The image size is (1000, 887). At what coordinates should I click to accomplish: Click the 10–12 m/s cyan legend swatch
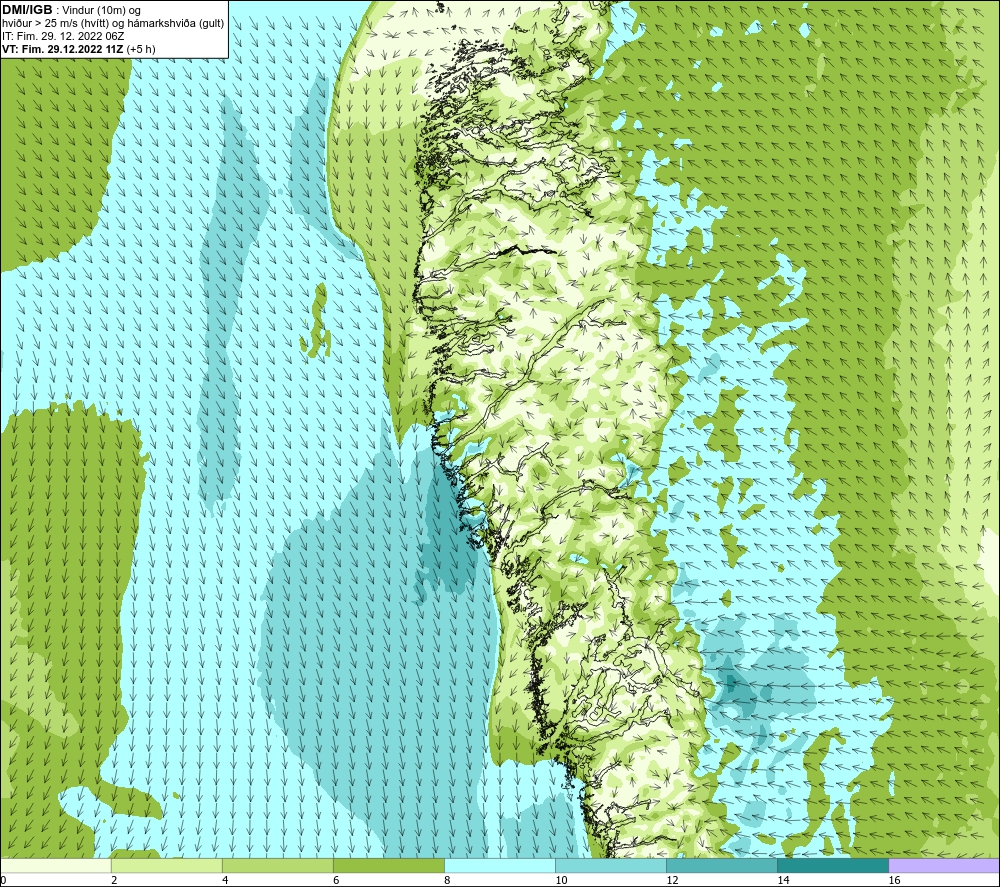click(x=610, y=865)
